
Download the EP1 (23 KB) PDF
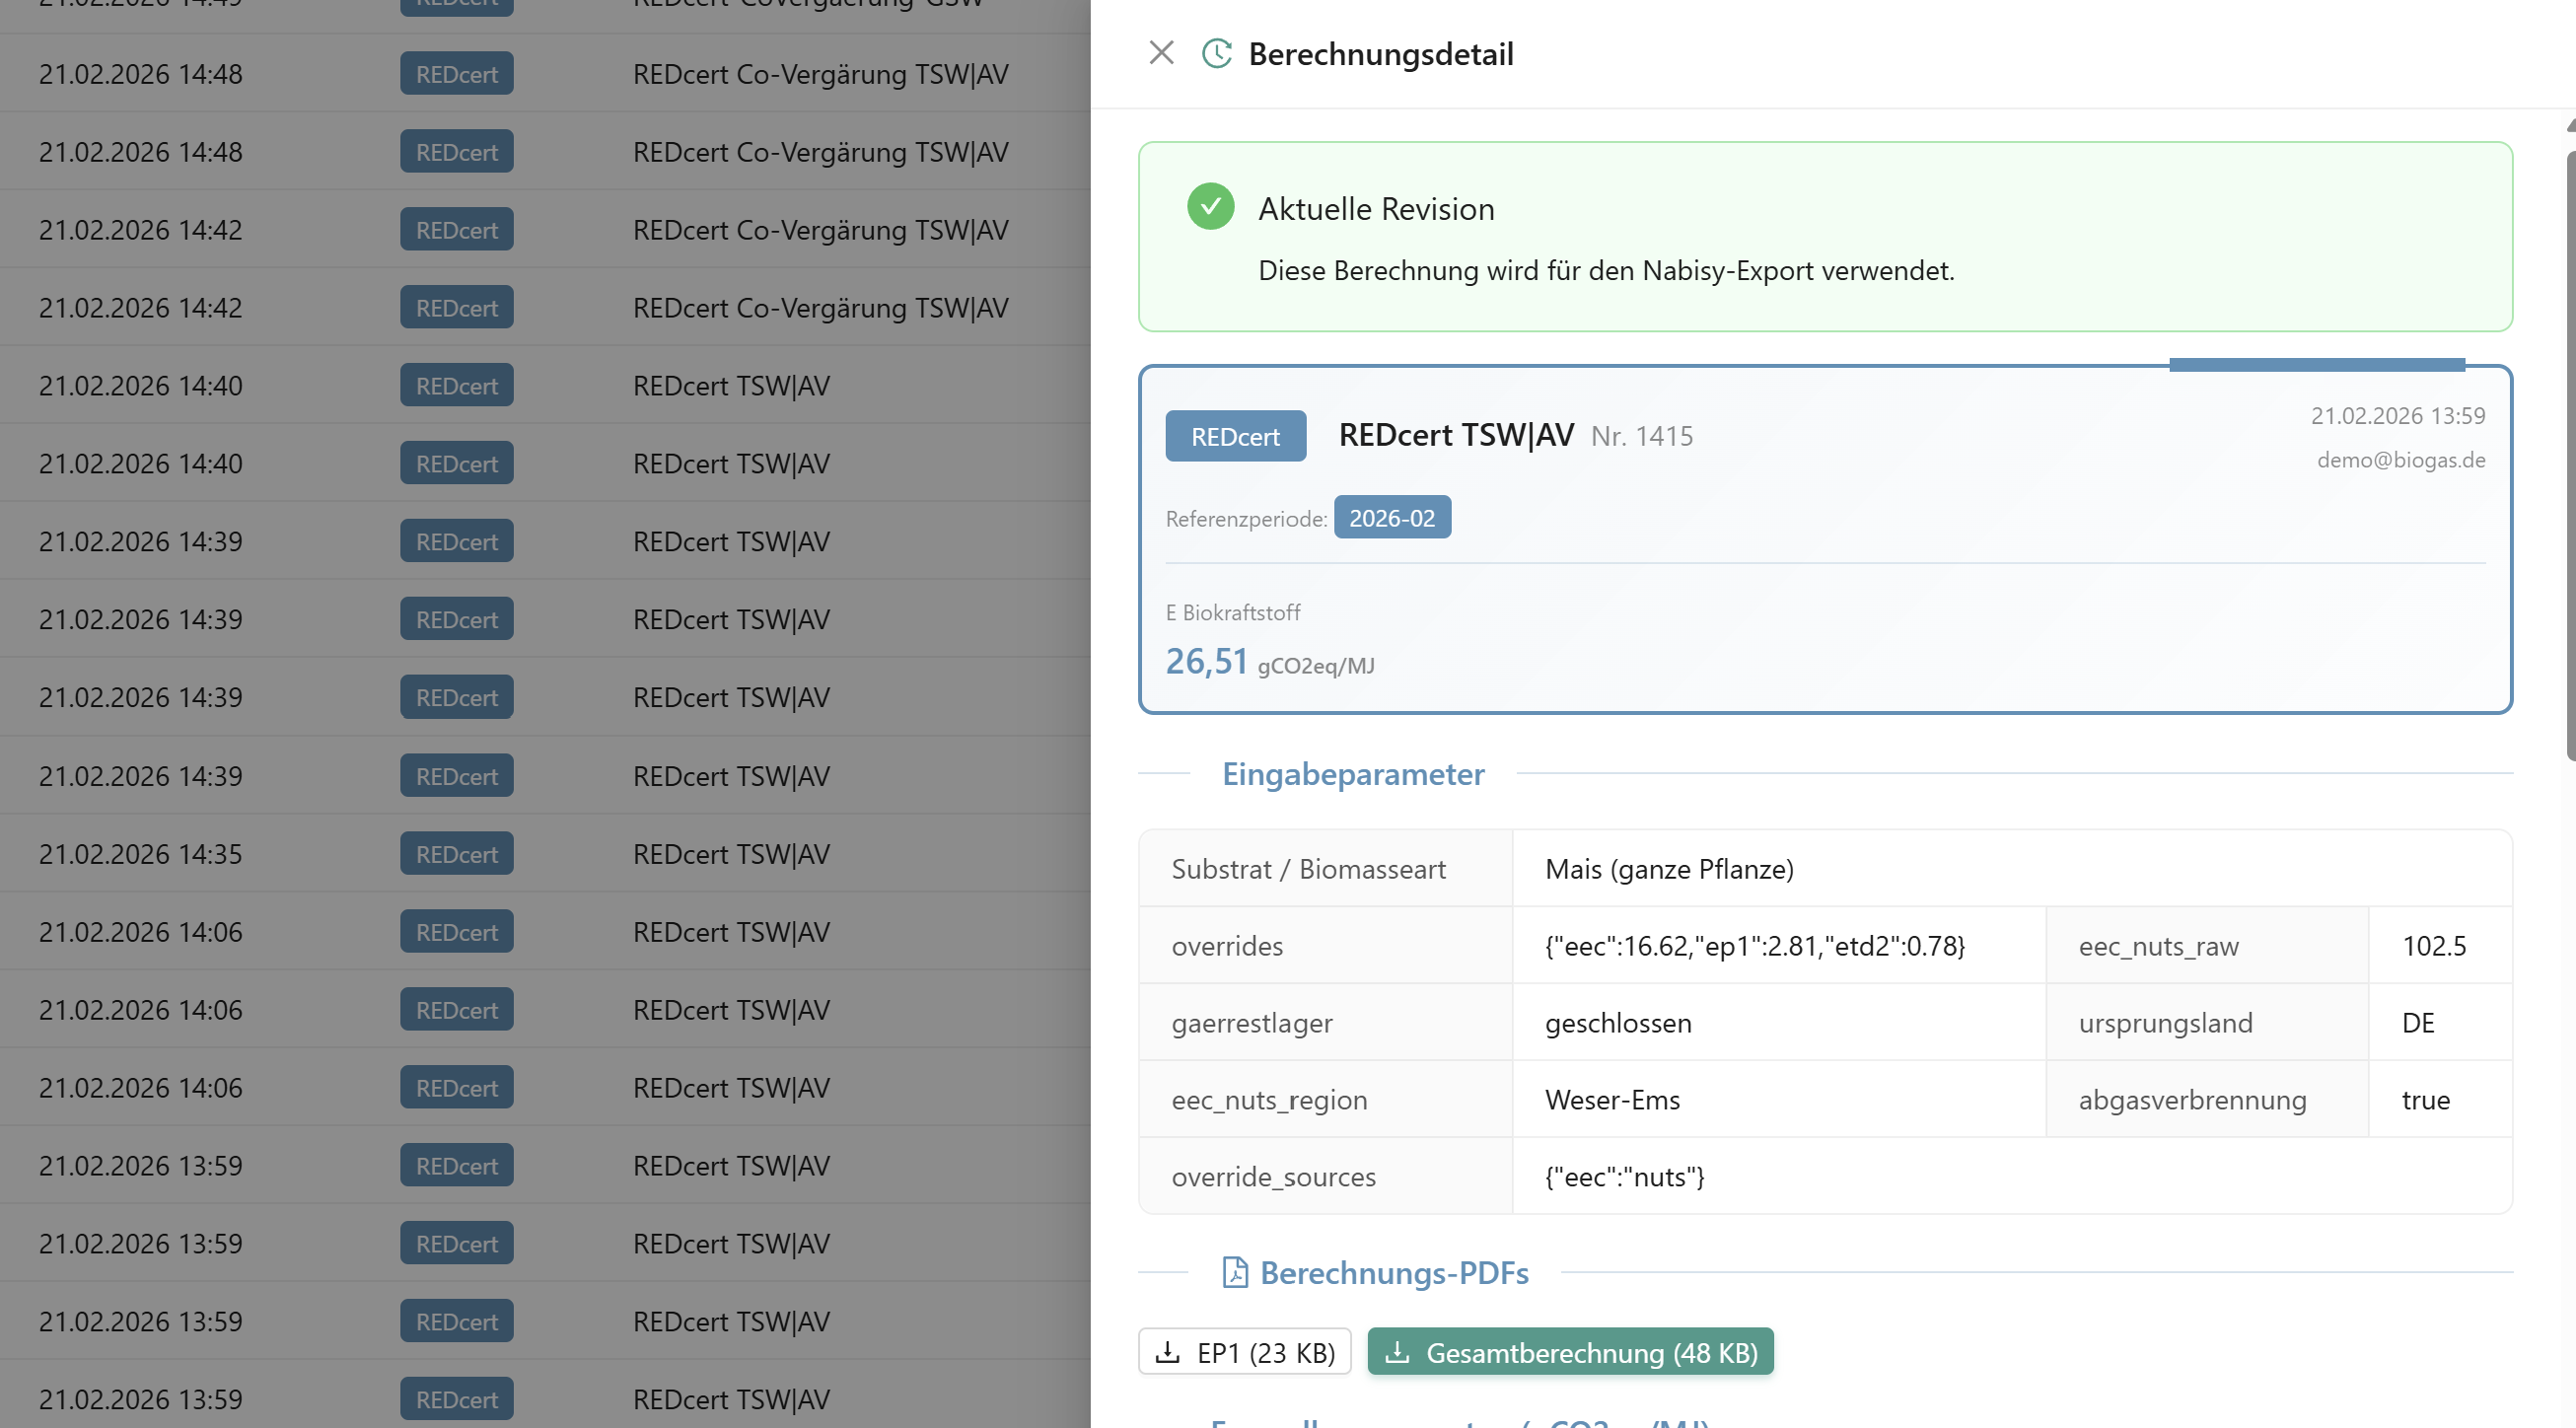(1245, 1352)
